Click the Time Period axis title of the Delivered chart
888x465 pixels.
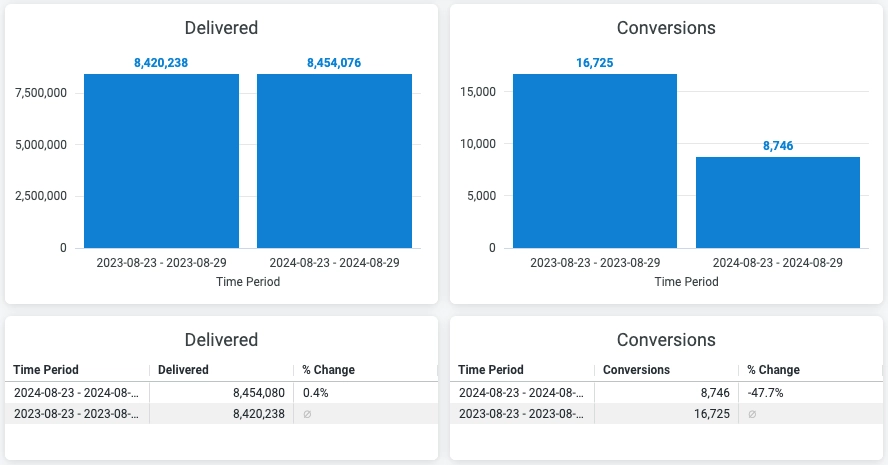click(x=248, y=281)
